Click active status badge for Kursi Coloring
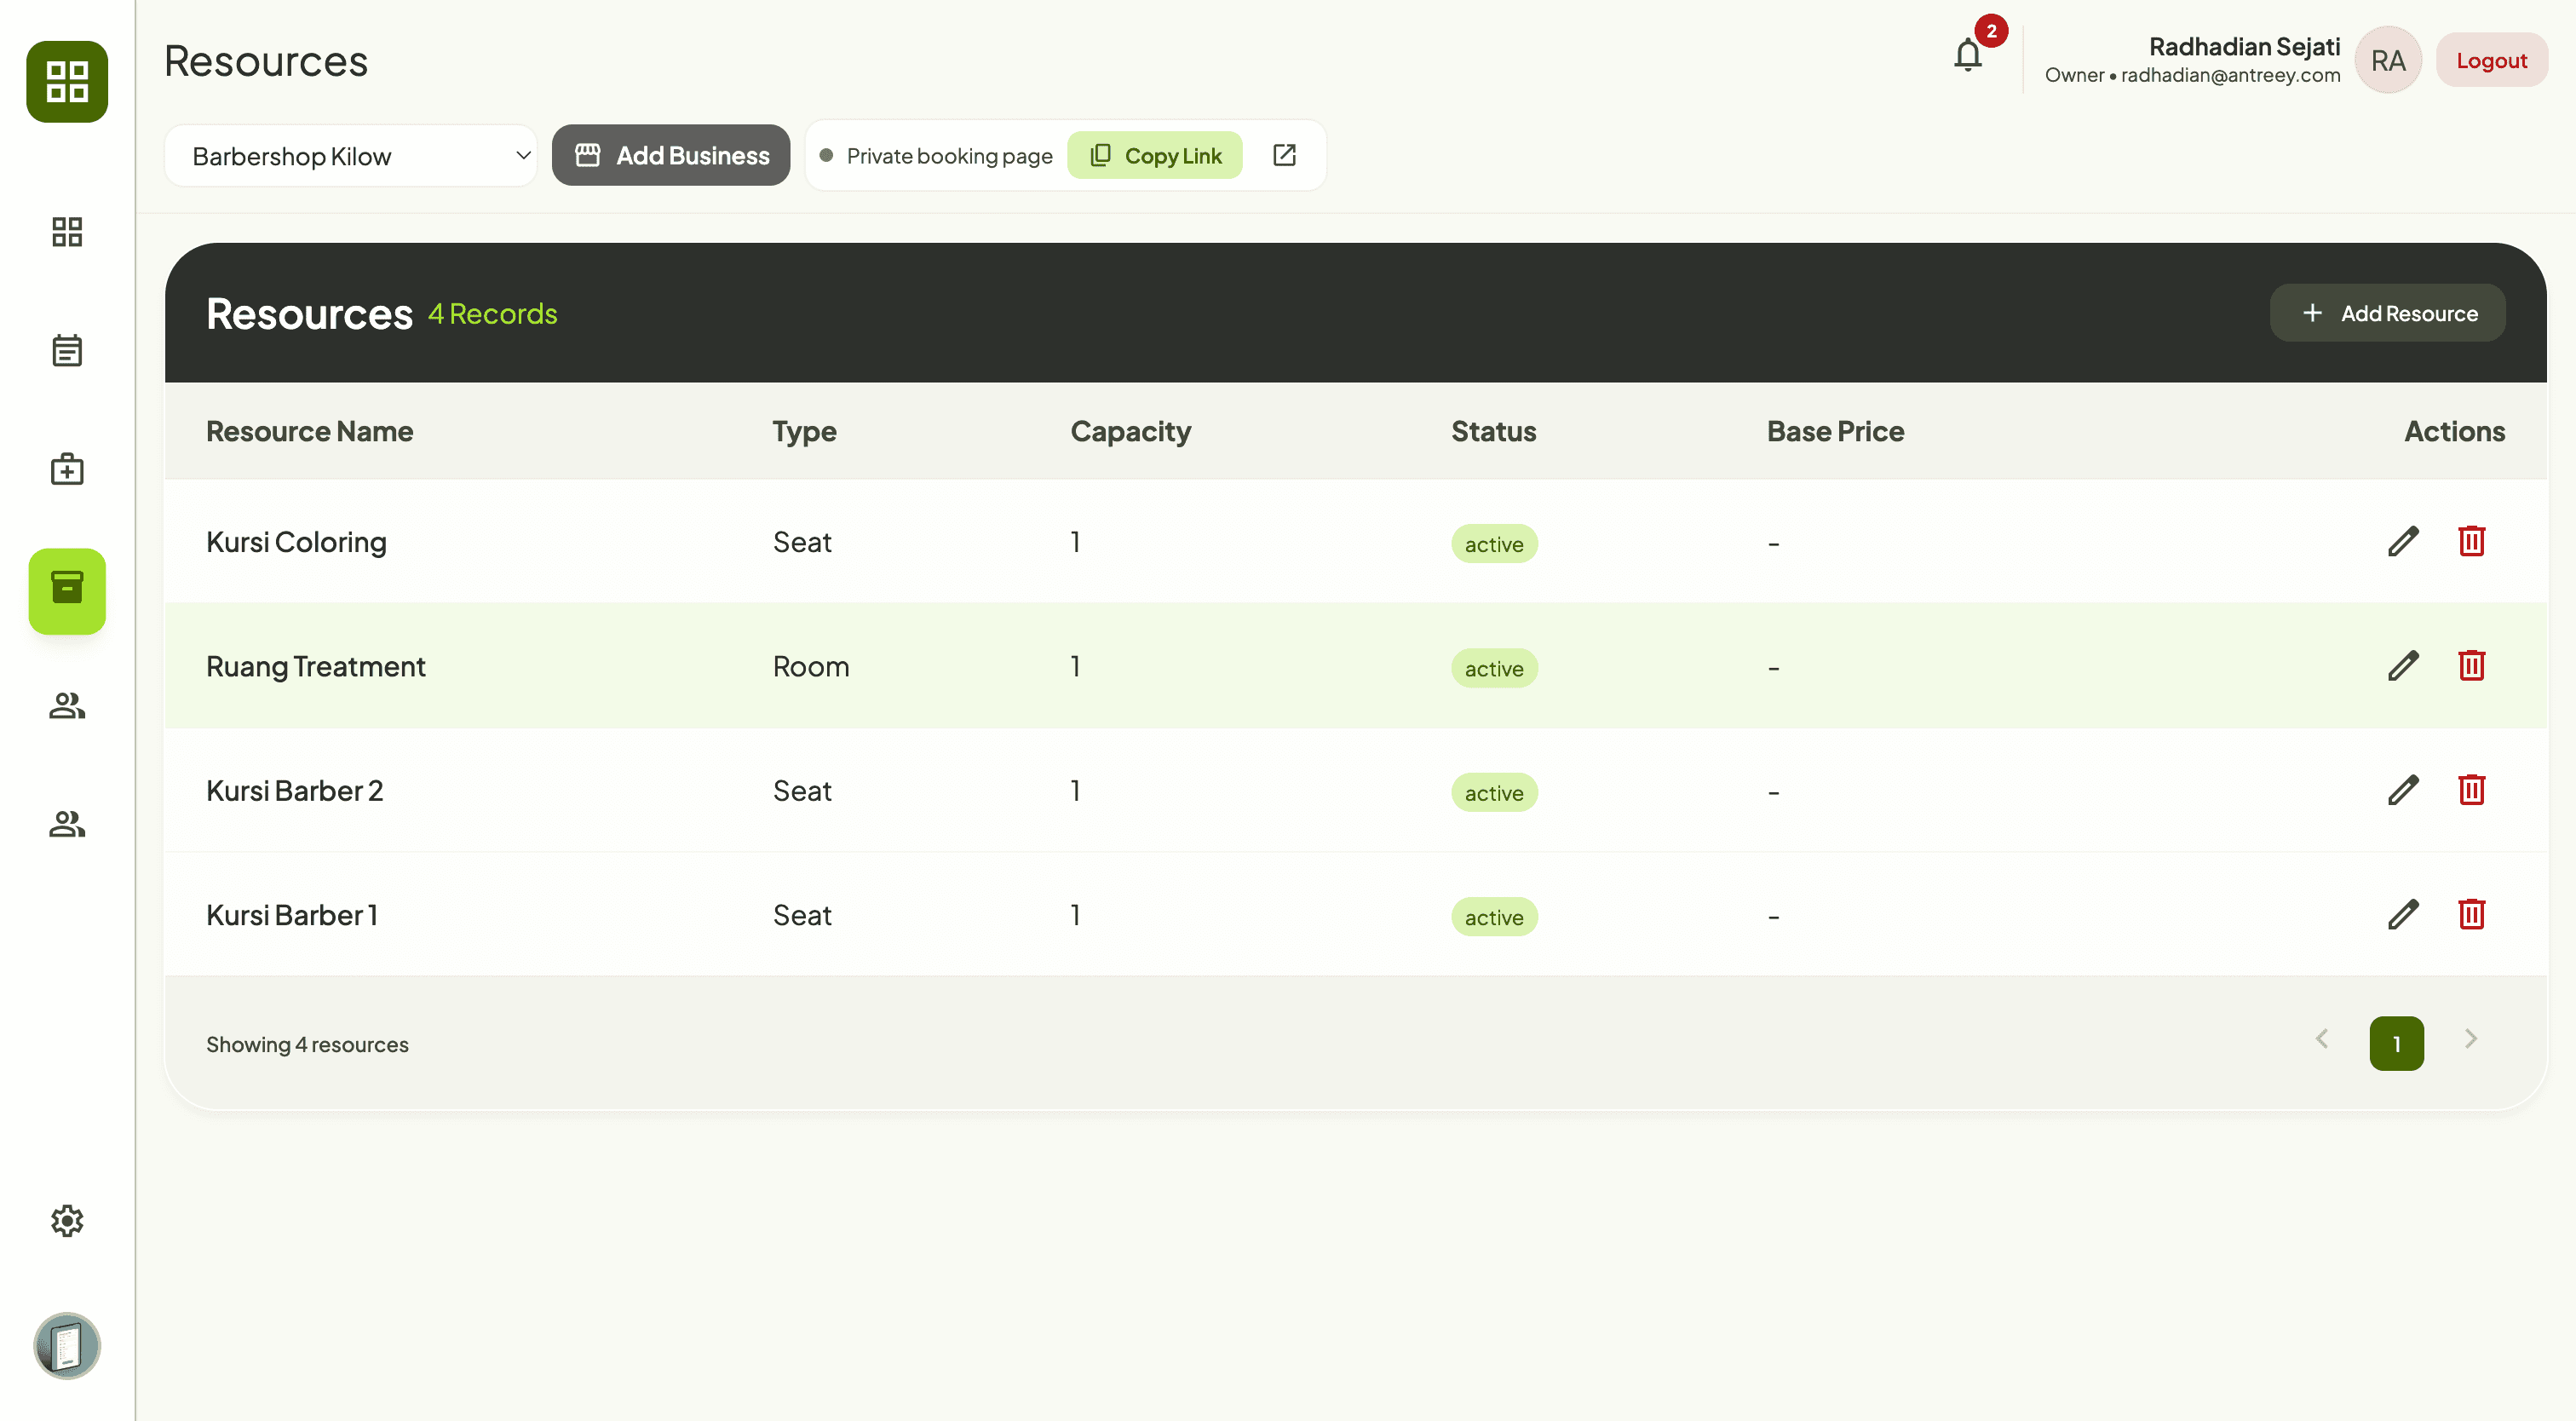The width and height of the screenshot is (2576, 1421). [1494, 544]
